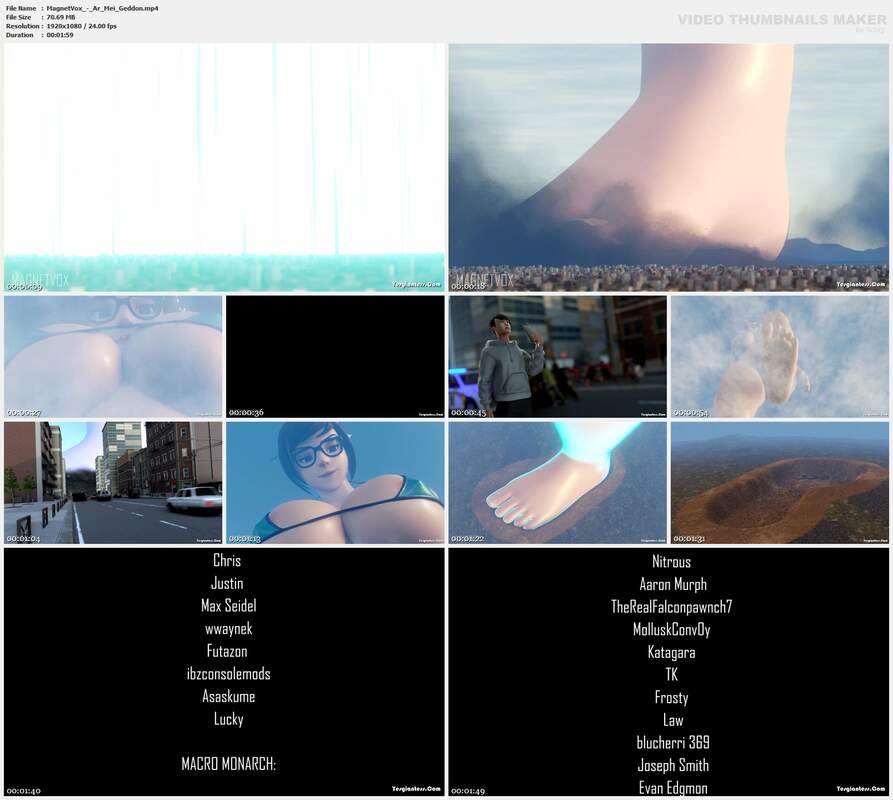Viewport: 893px width, 800px height.
Task: Click the credit name TK
Action: 672,675
